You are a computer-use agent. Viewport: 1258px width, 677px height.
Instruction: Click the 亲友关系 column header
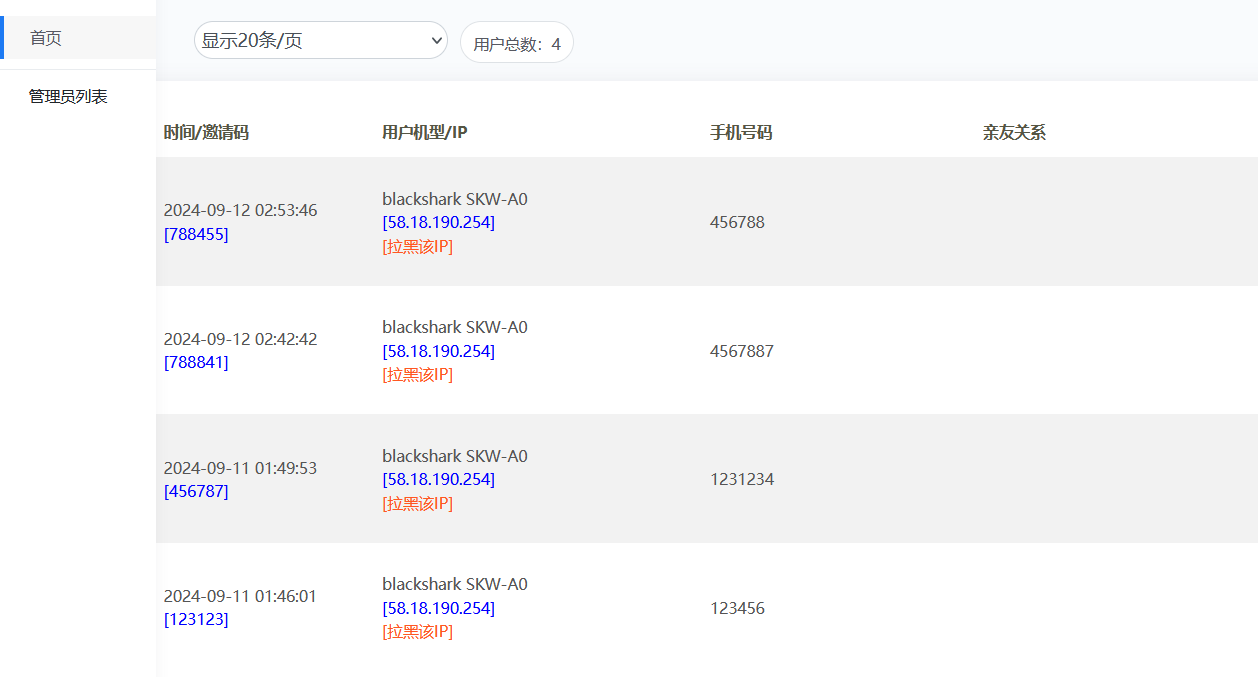pos(1014,132)
